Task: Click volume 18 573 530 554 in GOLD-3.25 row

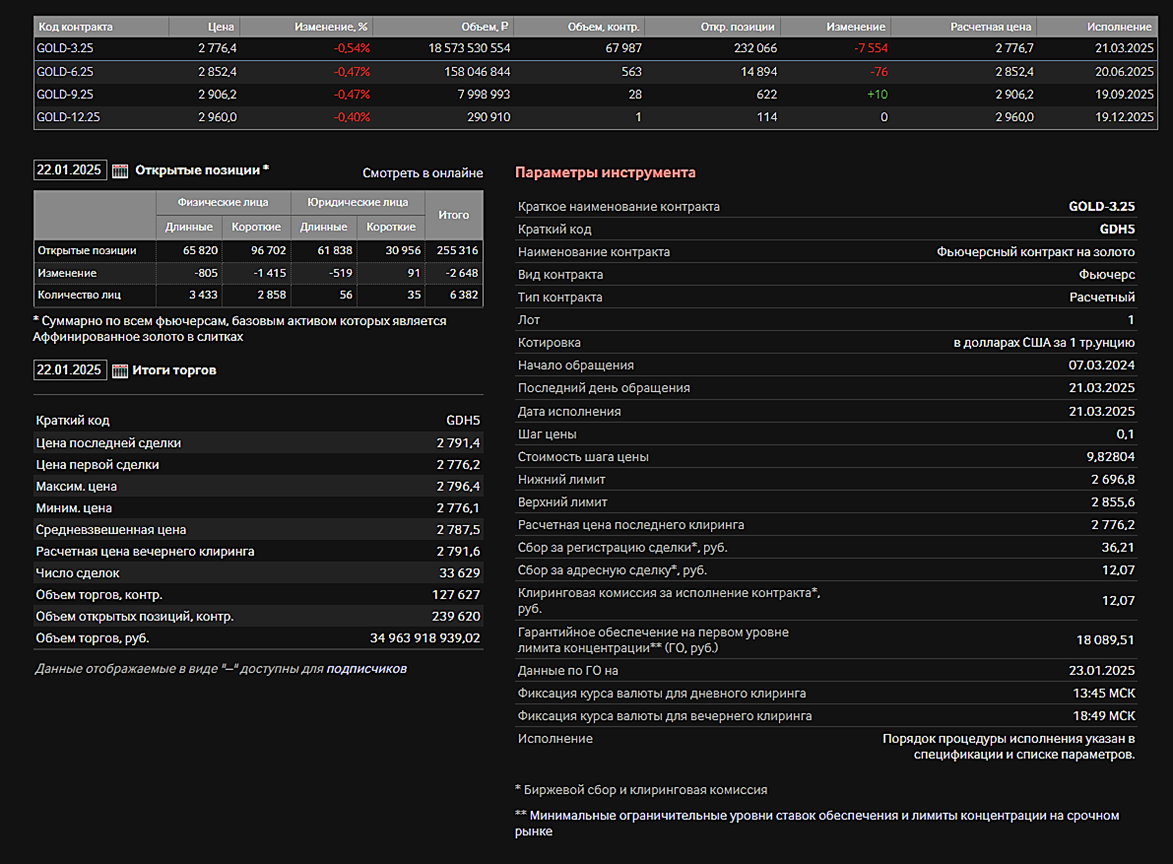Action: point(469,48)
